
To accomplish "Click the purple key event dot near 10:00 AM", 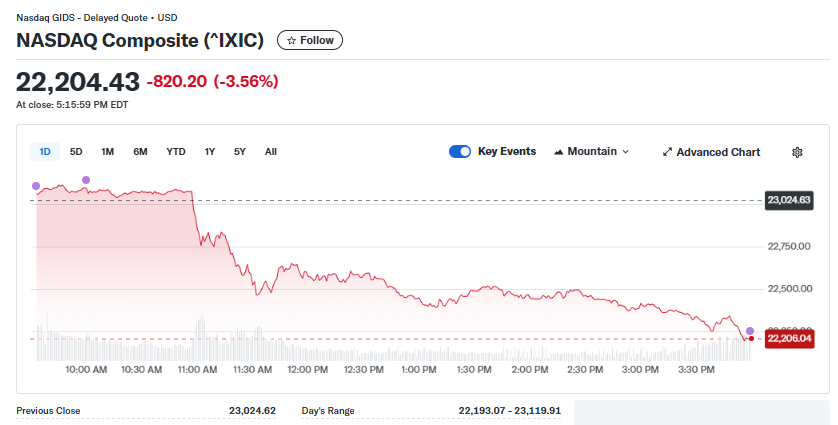I will (x=86, y=180).
